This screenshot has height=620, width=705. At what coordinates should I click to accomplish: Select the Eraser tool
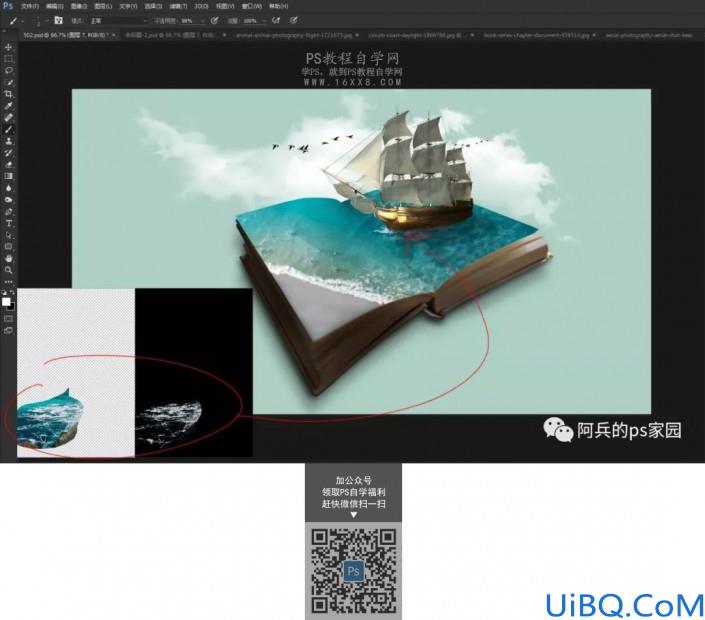(8, 165)
